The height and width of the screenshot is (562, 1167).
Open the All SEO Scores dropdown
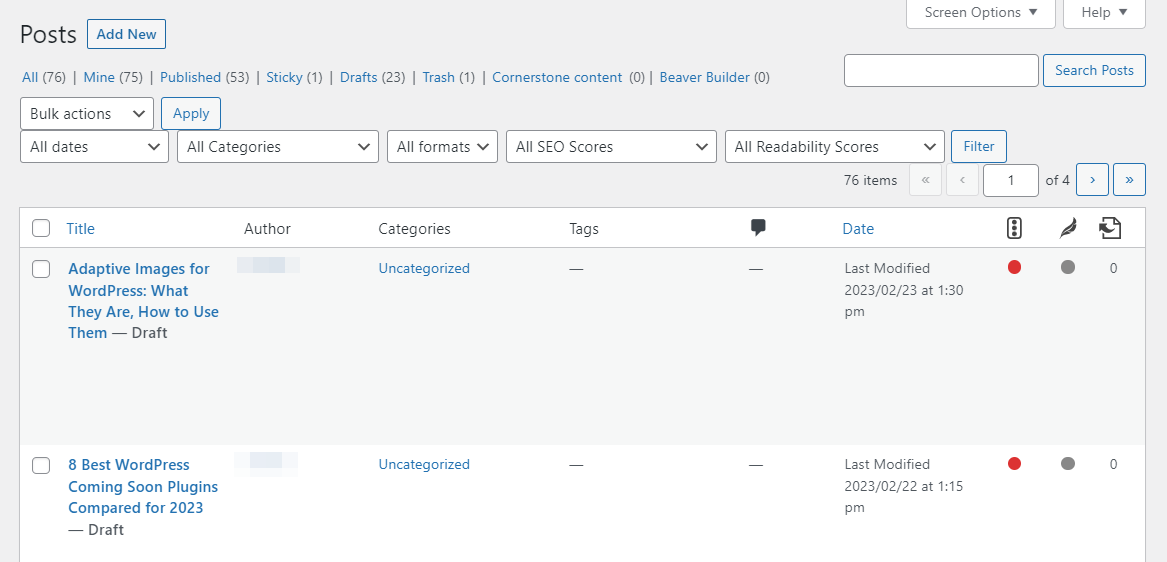point(611,147)
